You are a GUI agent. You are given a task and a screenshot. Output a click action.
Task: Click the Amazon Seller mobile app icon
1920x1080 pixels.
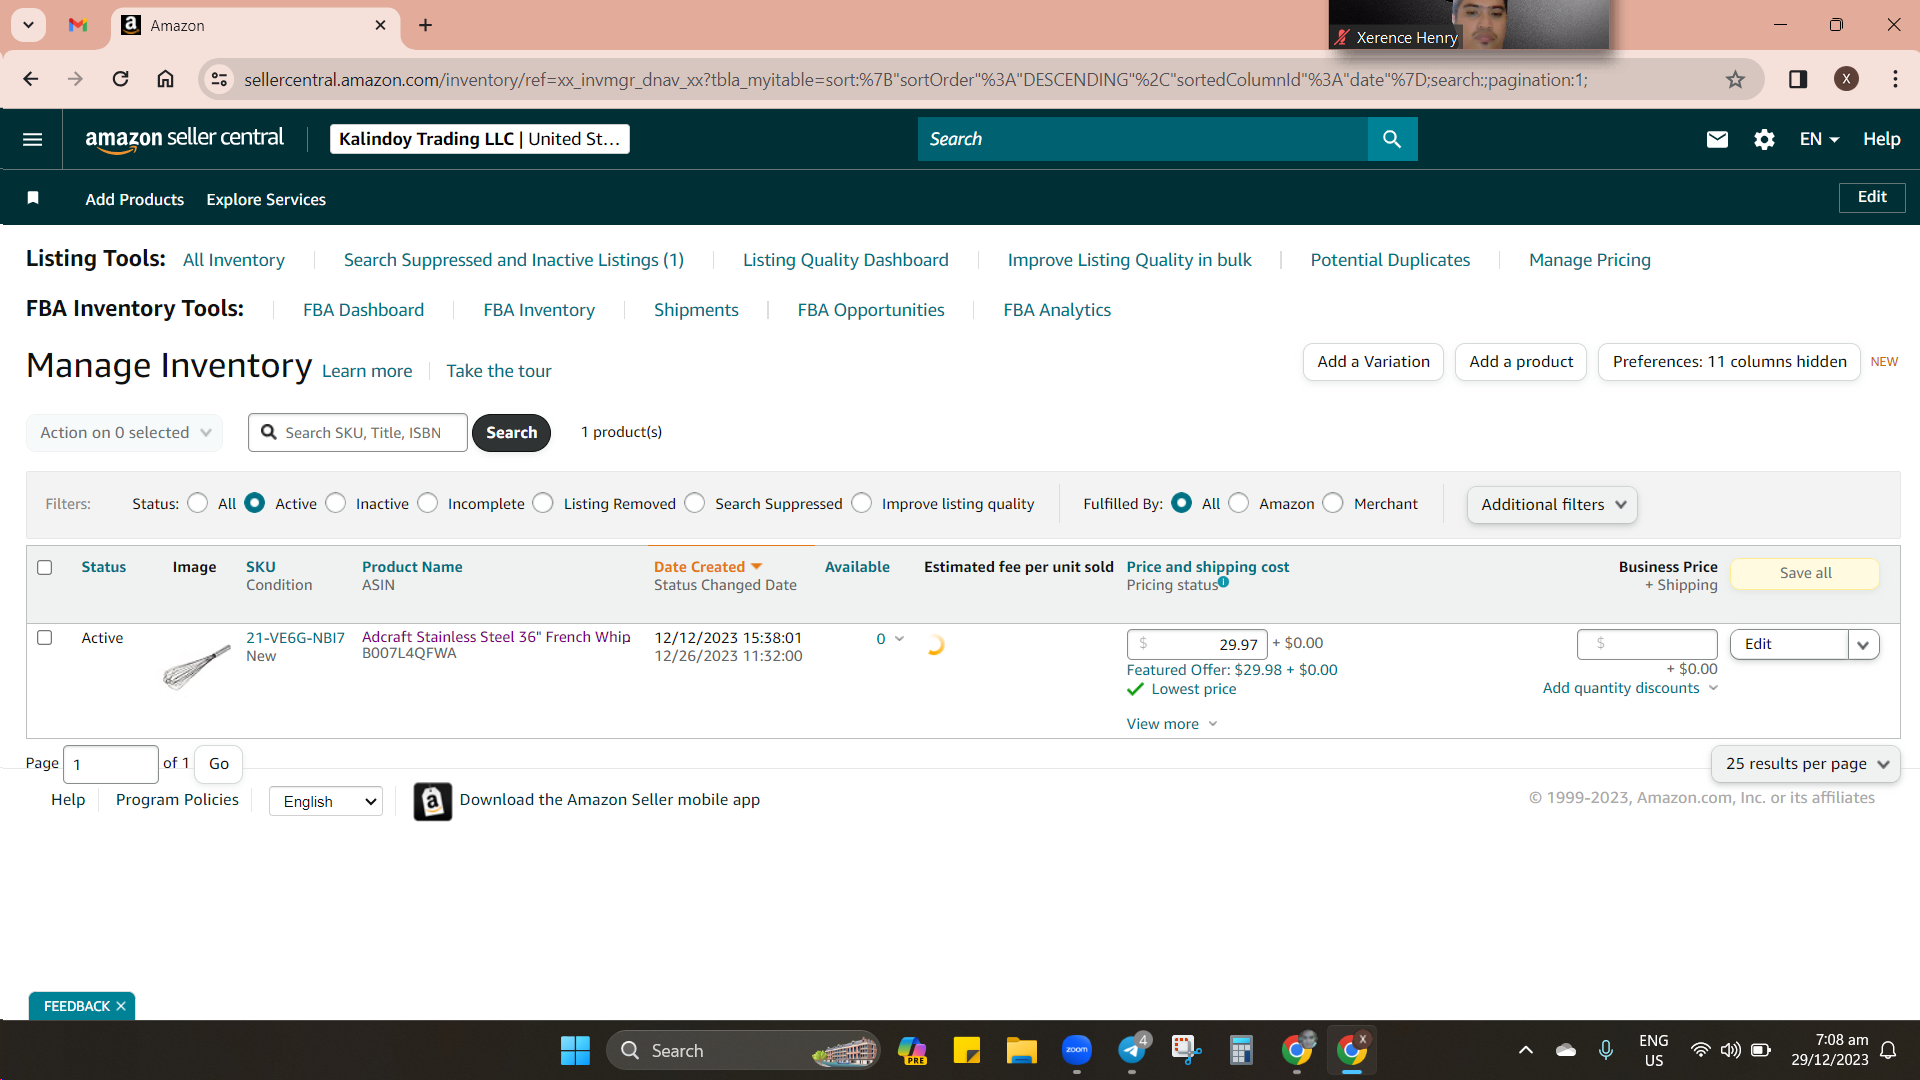point(433,801)
